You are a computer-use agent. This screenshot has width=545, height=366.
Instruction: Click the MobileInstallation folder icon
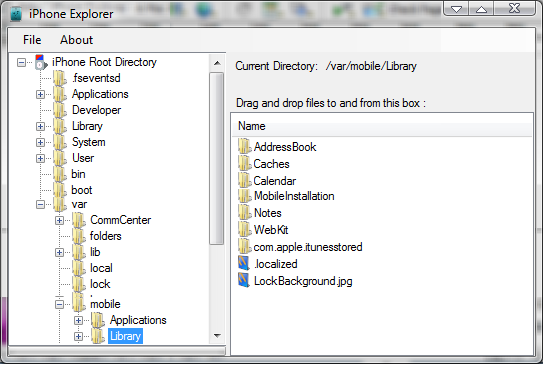(245, 196)
